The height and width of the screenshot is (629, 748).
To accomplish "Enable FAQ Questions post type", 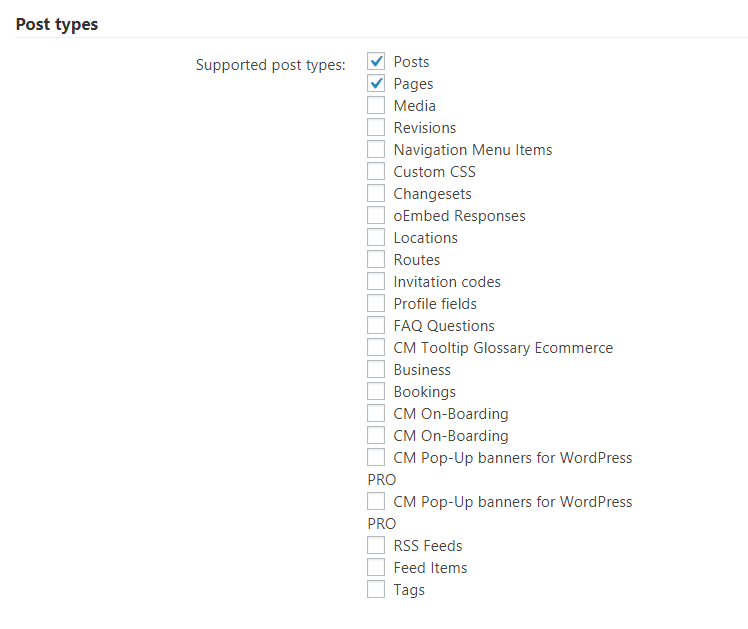I will 376,326.
